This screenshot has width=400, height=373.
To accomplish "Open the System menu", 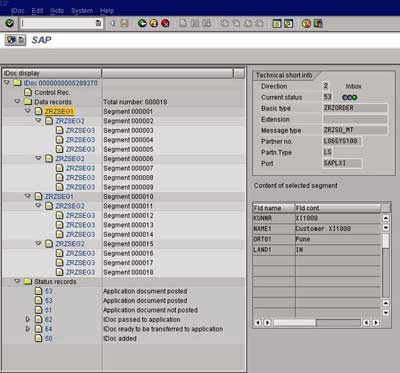I will (82, 11).
